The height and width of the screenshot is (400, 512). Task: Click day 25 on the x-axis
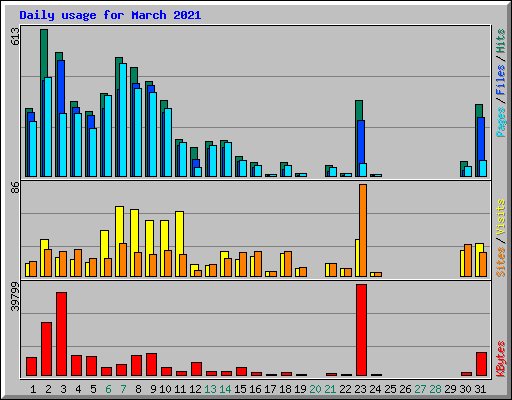(390, 389)
